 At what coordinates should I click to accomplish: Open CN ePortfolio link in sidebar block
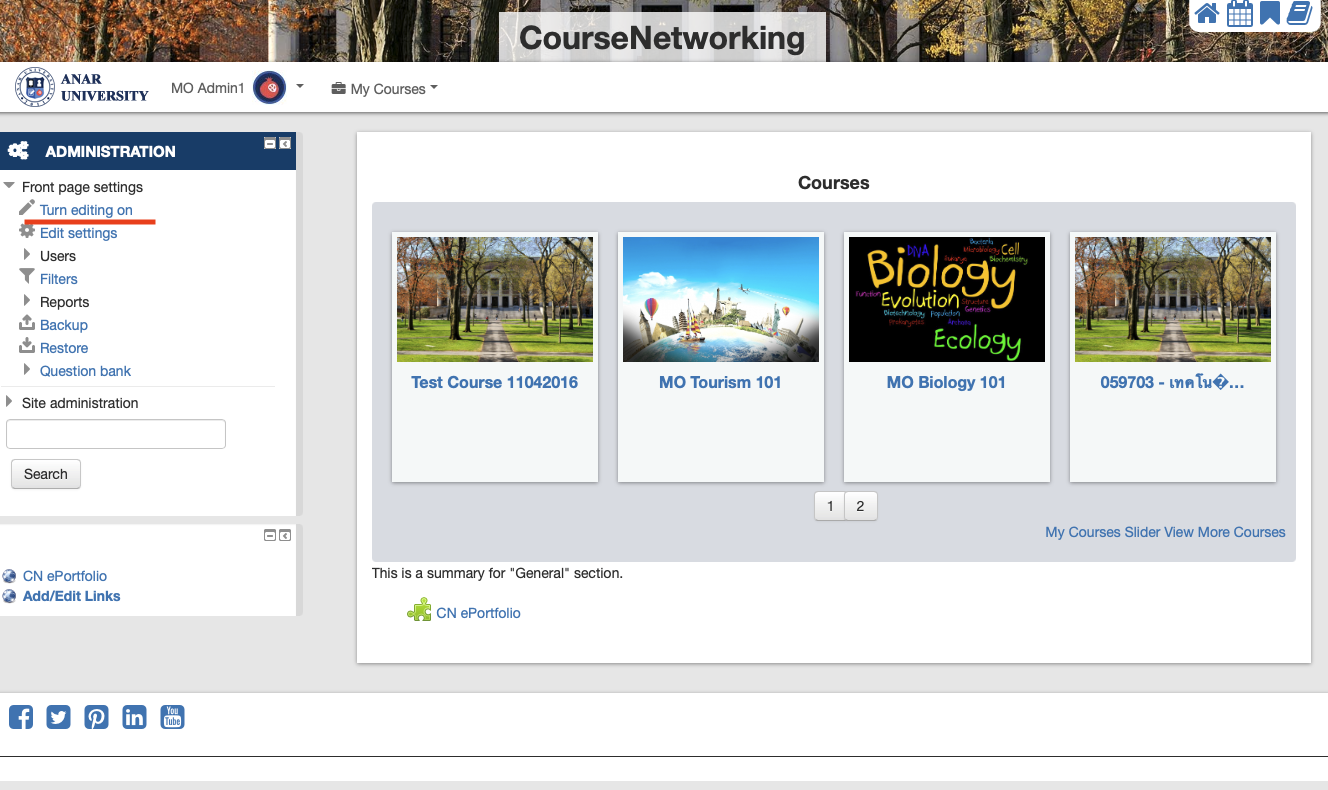[65, 576]
